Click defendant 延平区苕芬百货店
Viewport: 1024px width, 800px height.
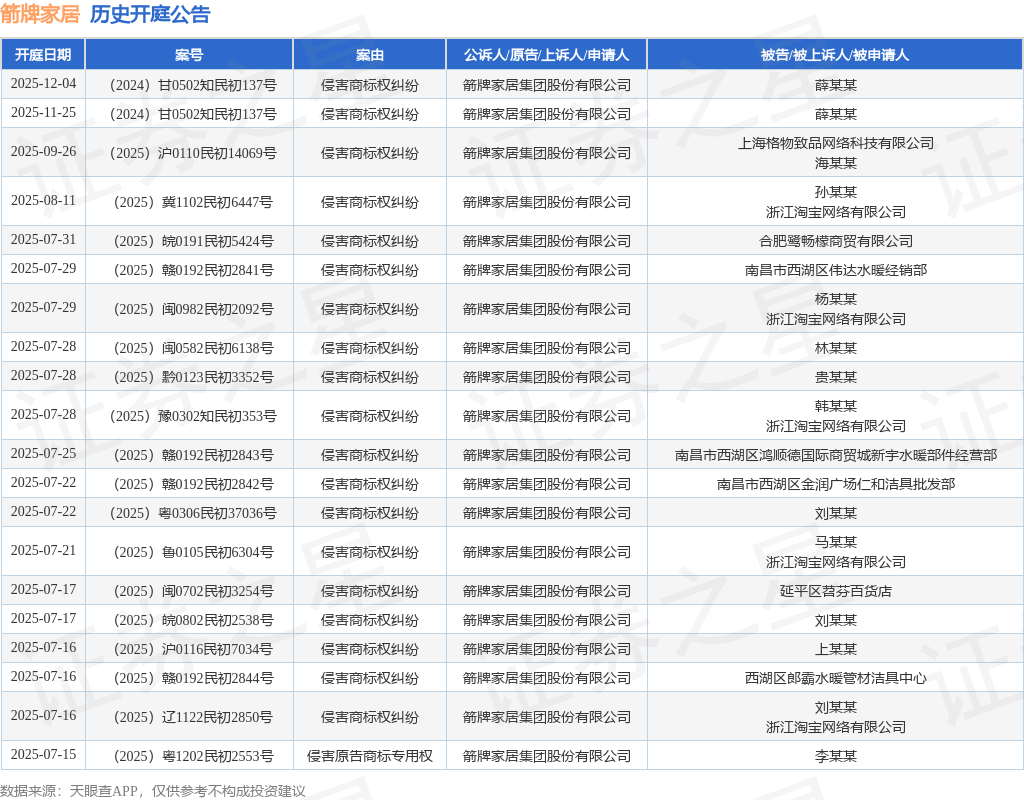[835, 591]
